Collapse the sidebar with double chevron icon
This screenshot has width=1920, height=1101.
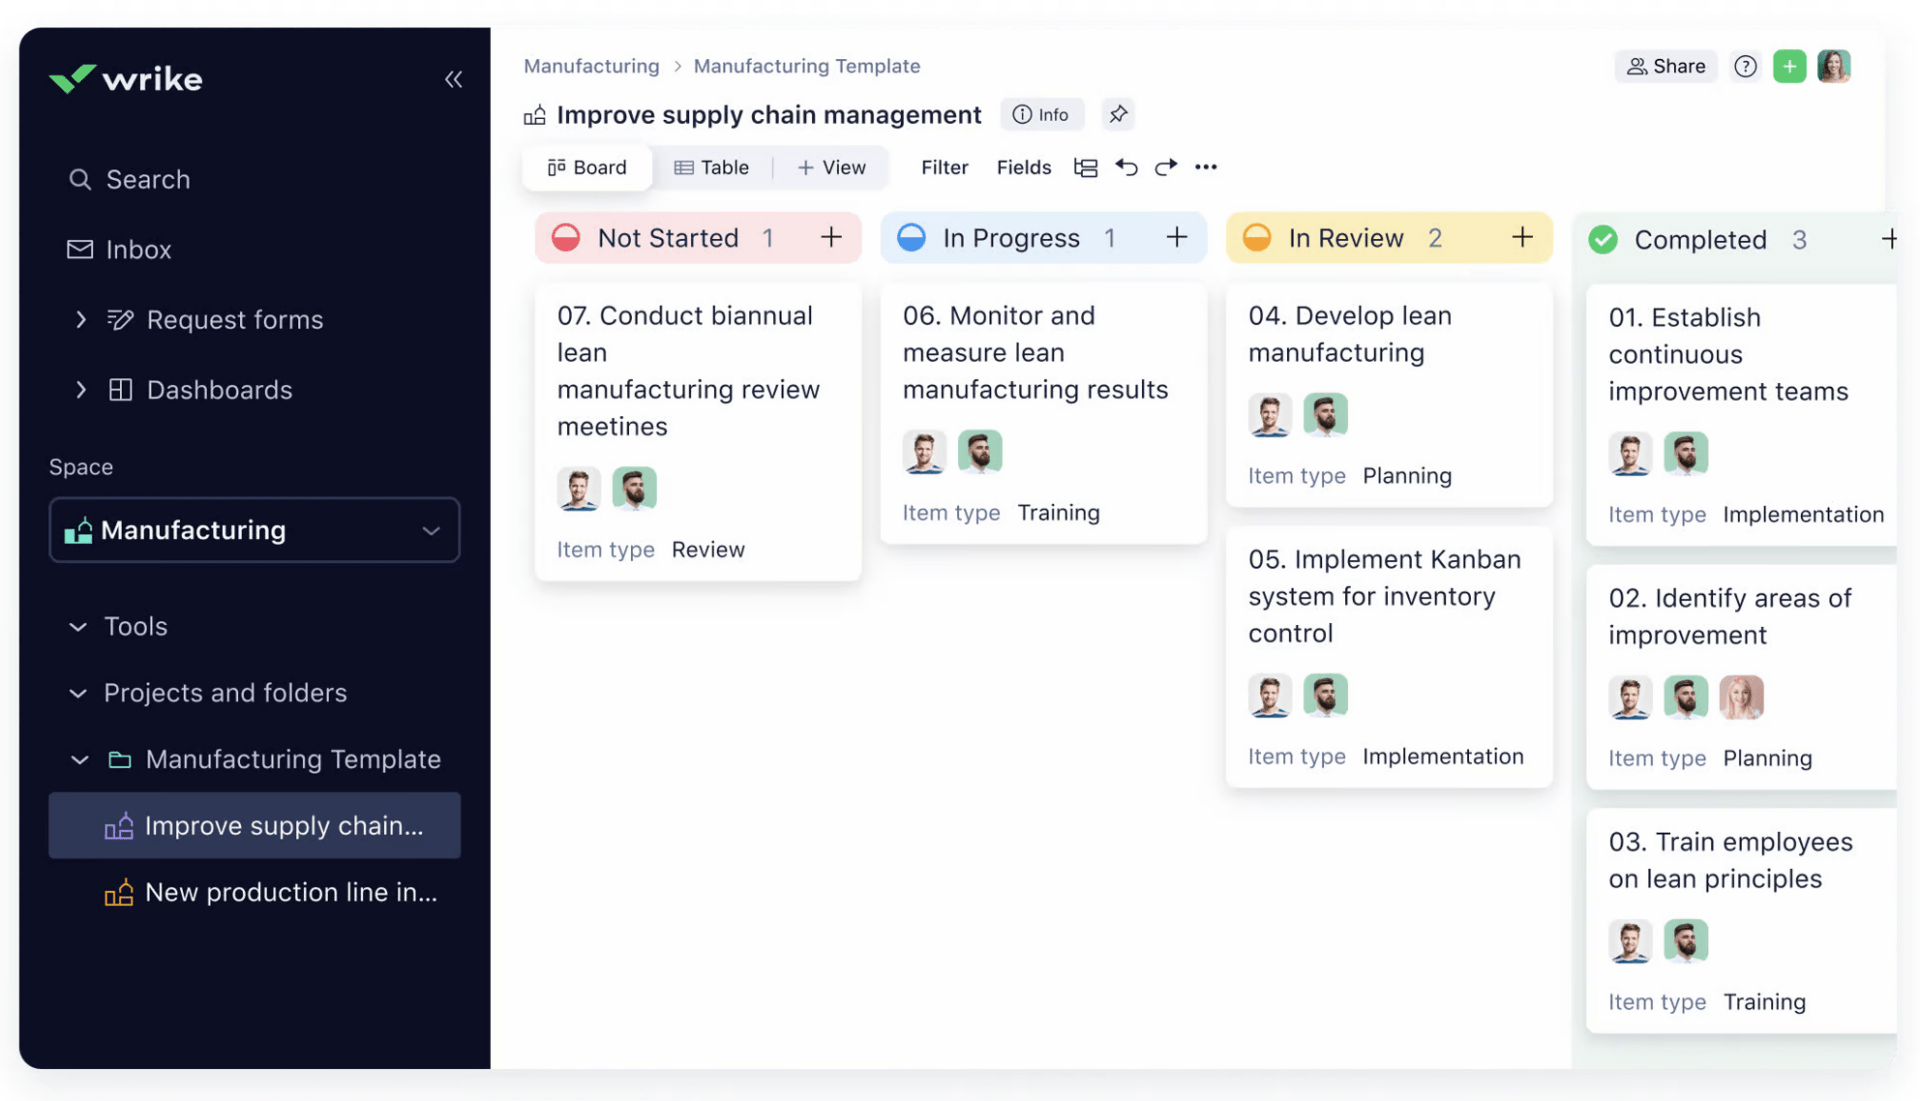tap(453, 79)
